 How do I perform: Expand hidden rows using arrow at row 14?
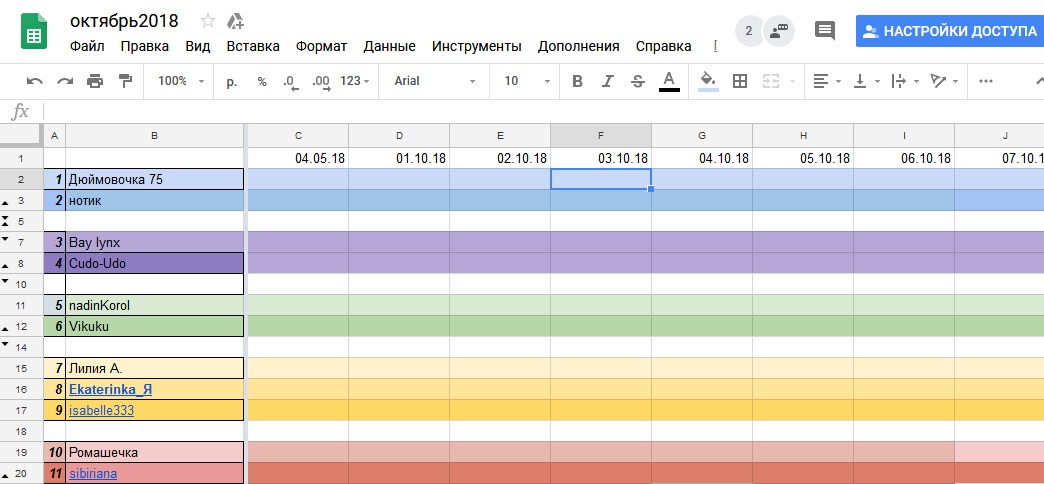[6, 345]
